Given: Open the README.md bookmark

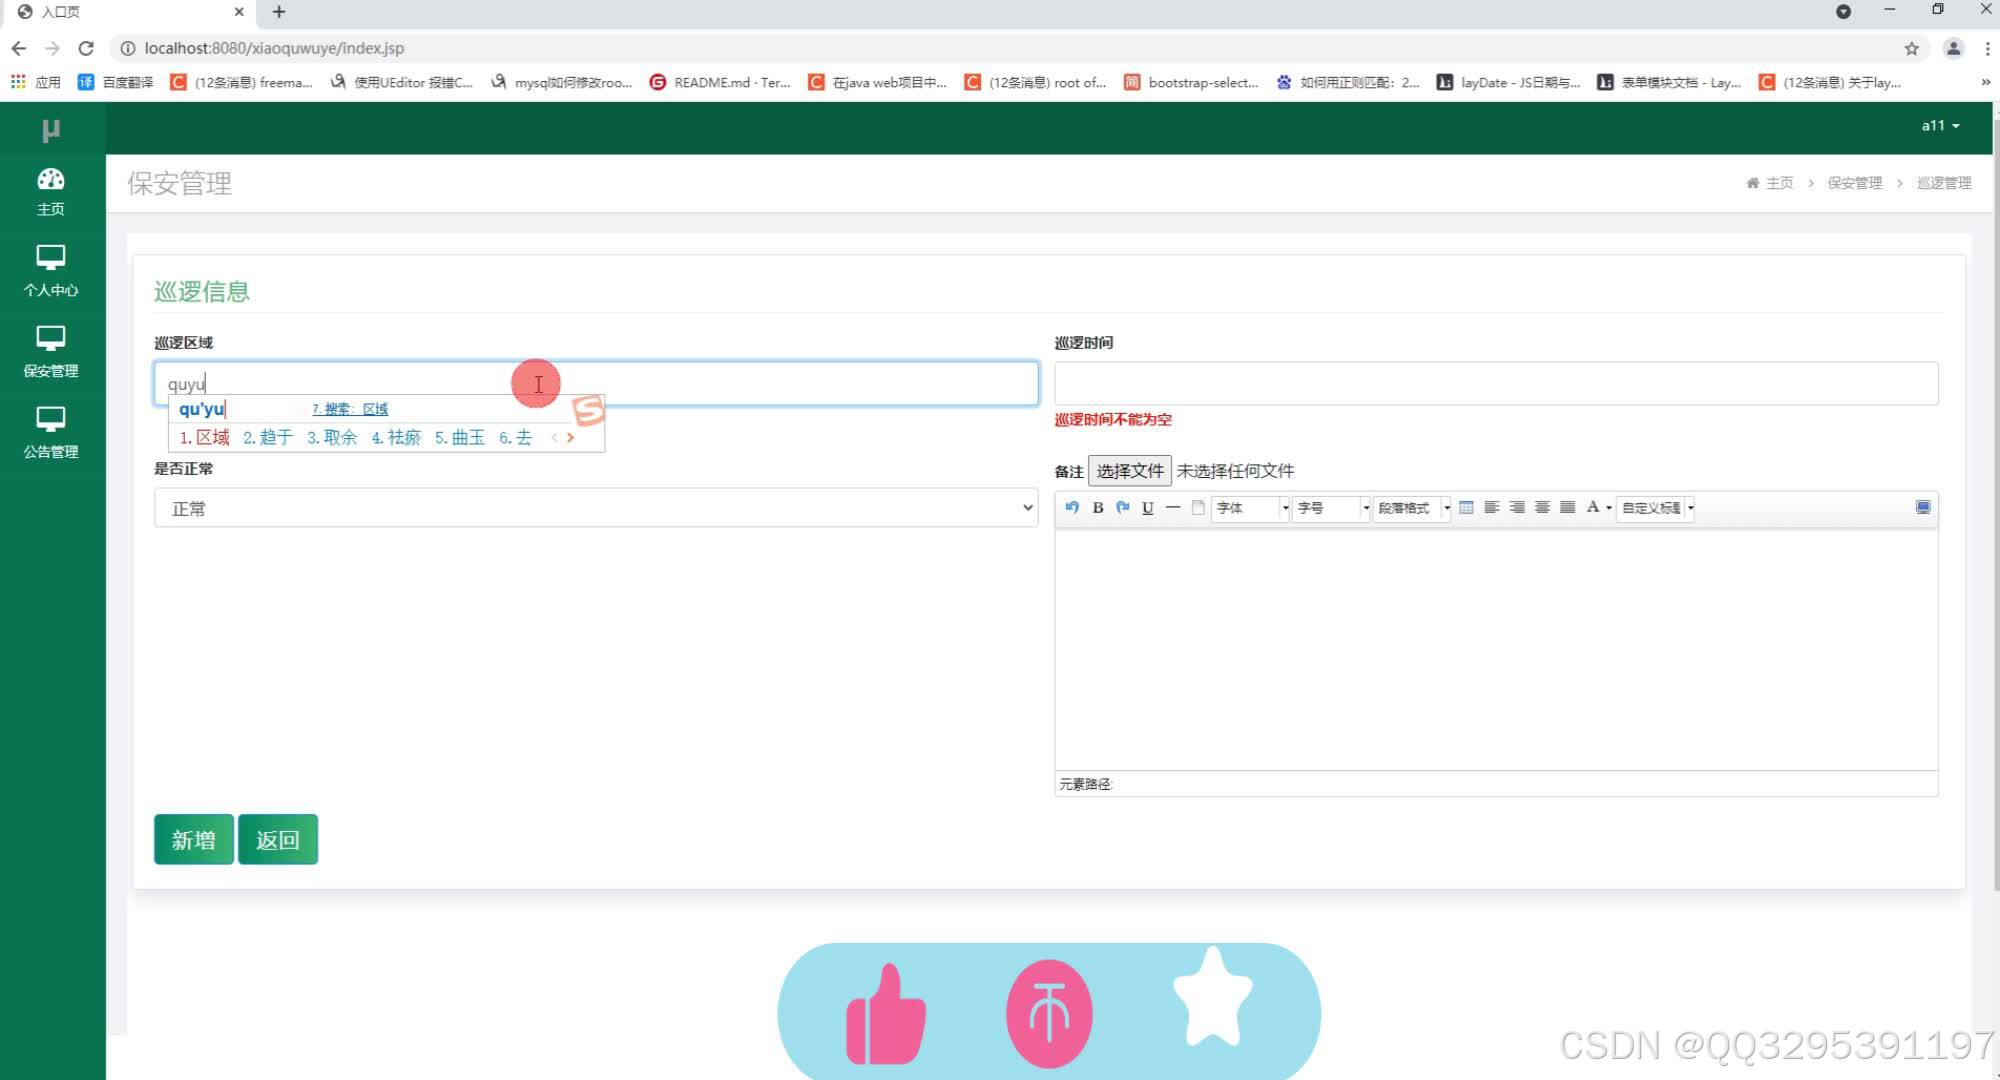Looking at the screenshot, I should tap(720, 82).
